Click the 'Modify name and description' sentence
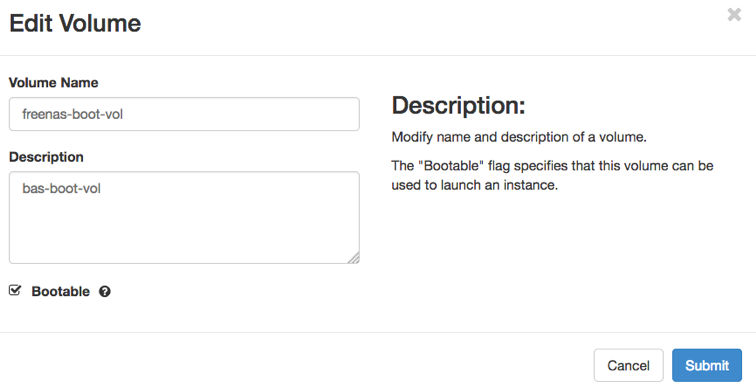756x387 pixels. 519,137
